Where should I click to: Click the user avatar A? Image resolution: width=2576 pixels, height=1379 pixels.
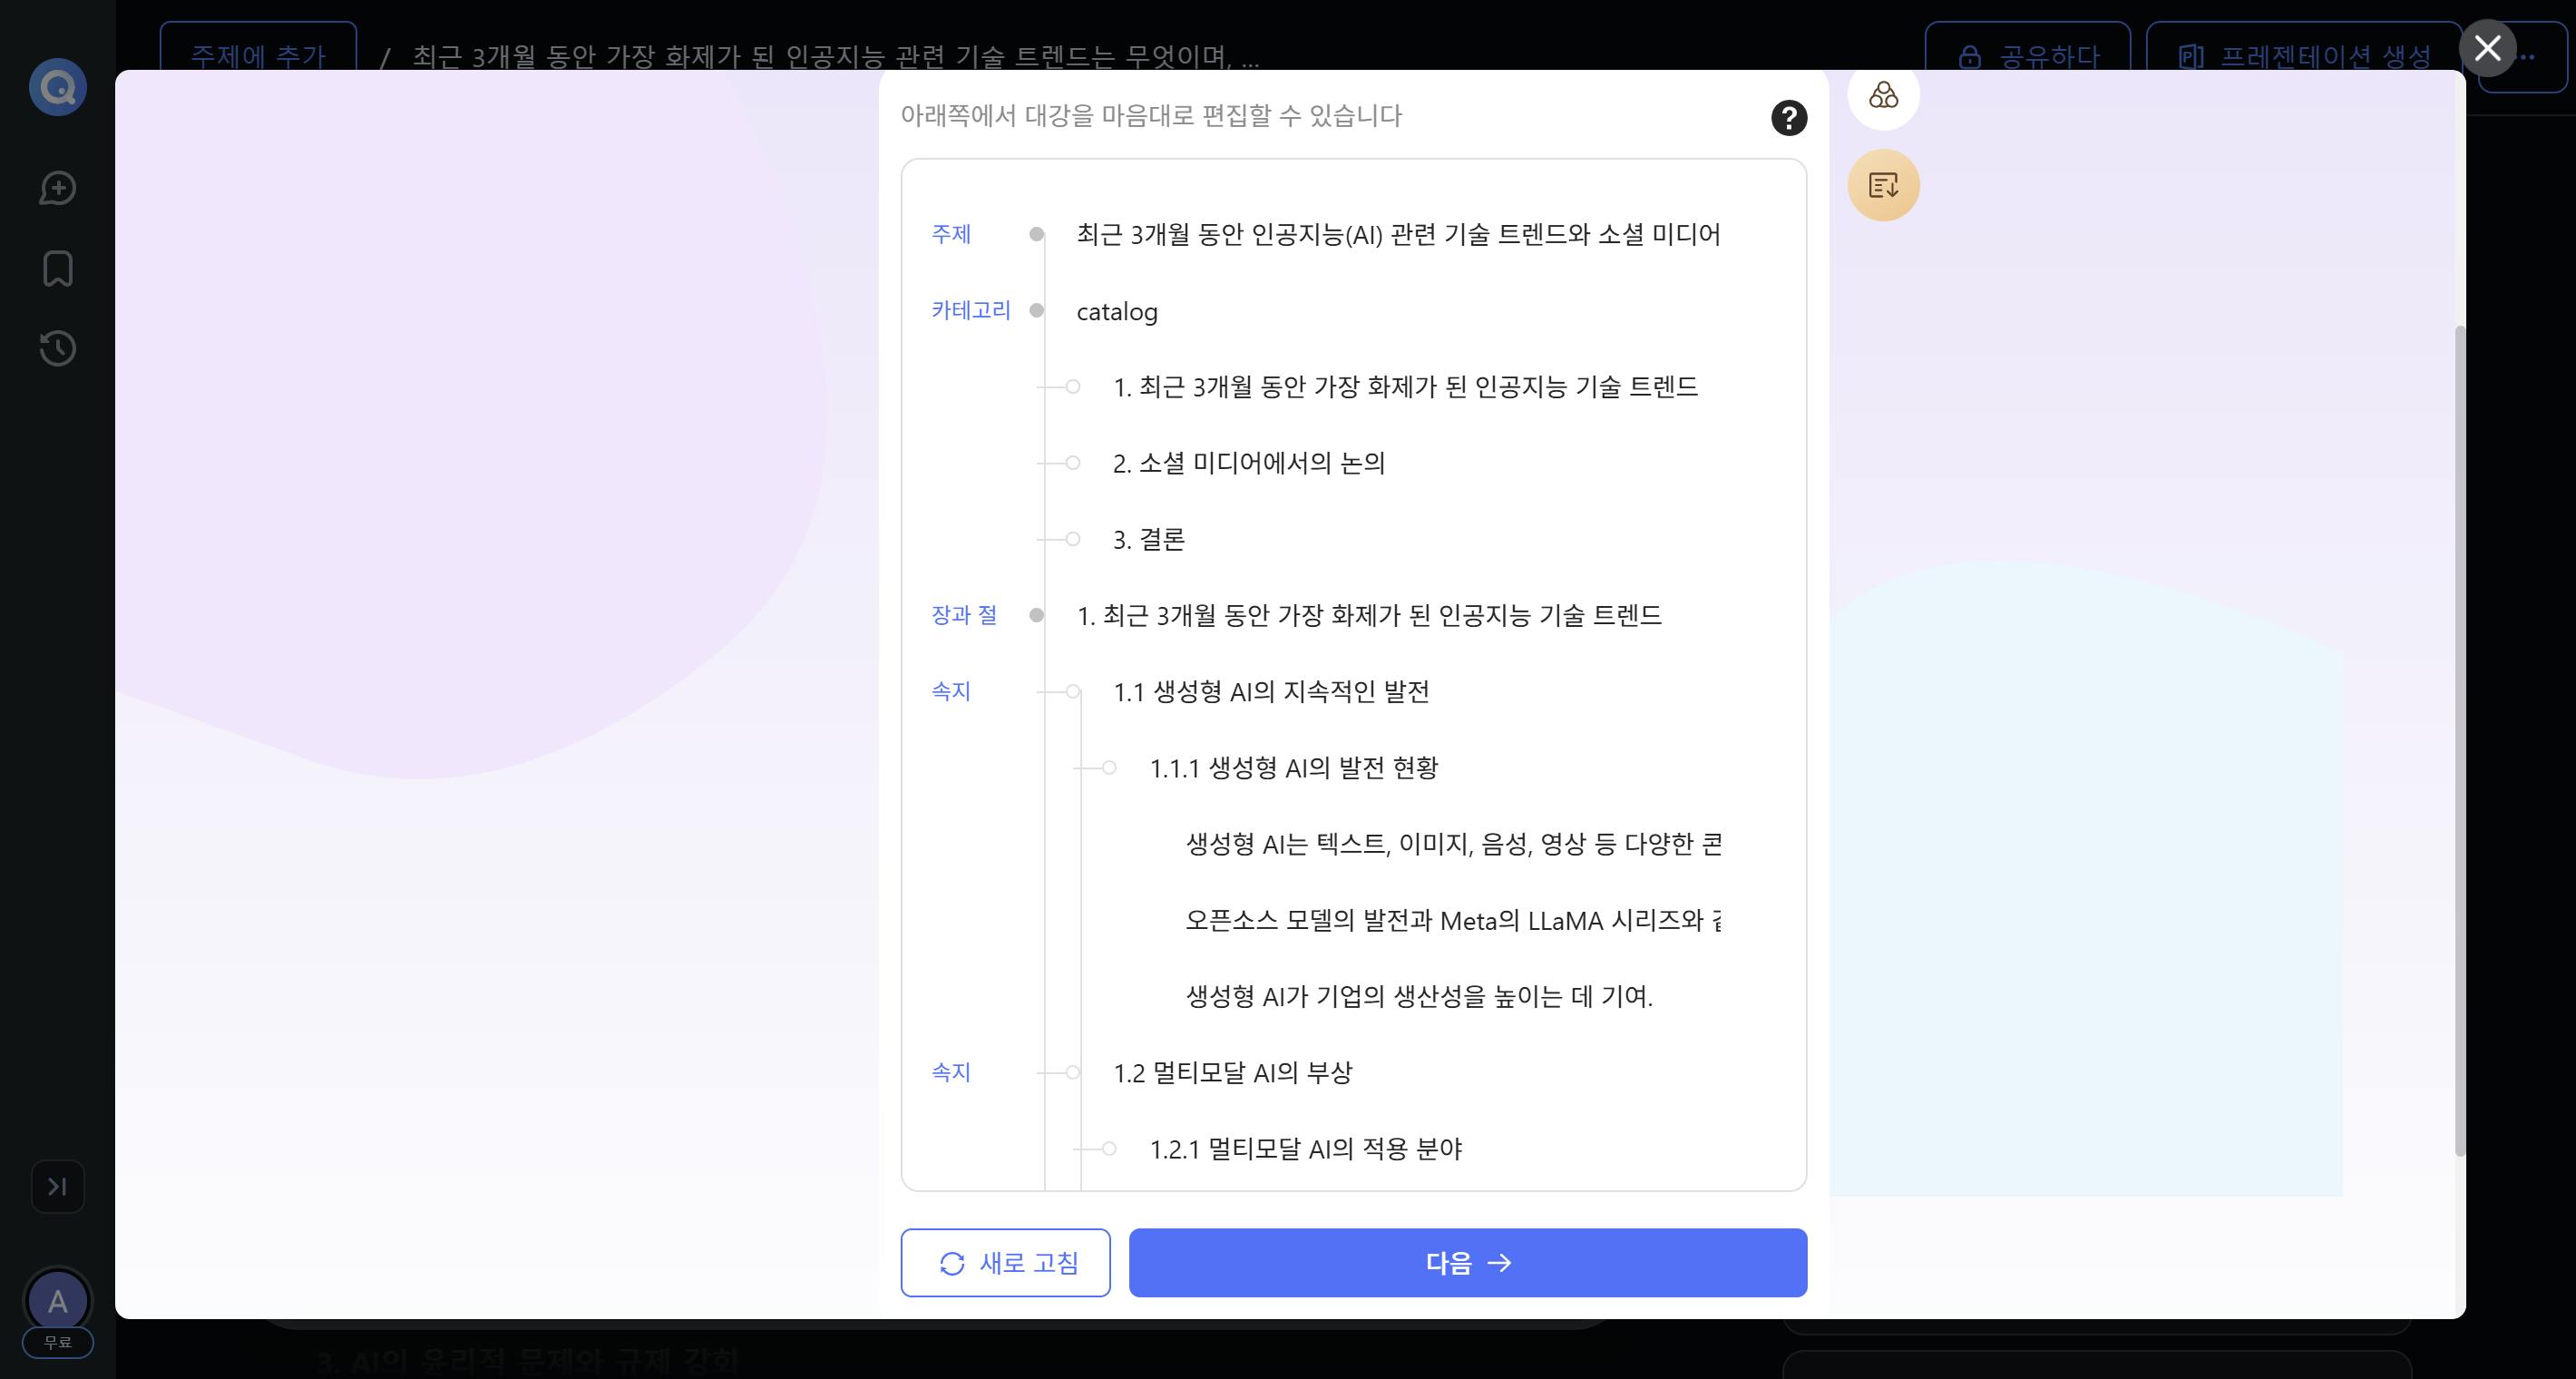58,1300
